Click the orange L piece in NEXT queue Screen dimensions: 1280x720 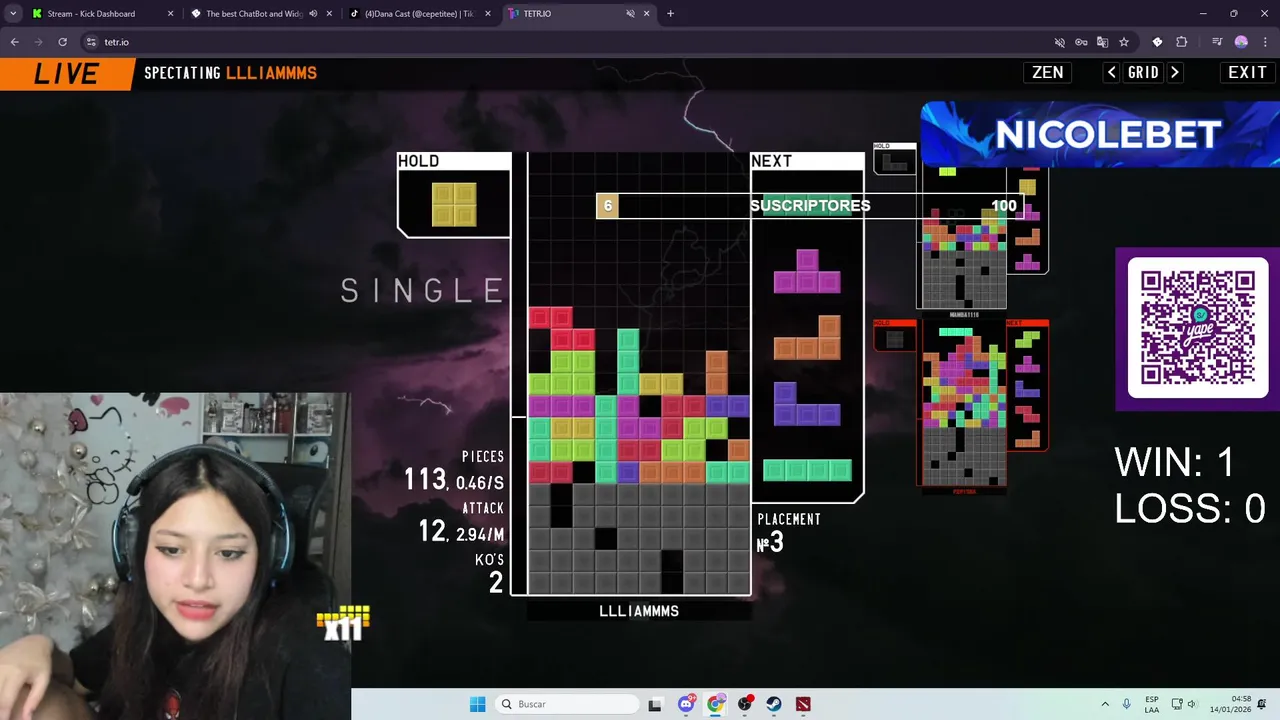click(807, 337)
